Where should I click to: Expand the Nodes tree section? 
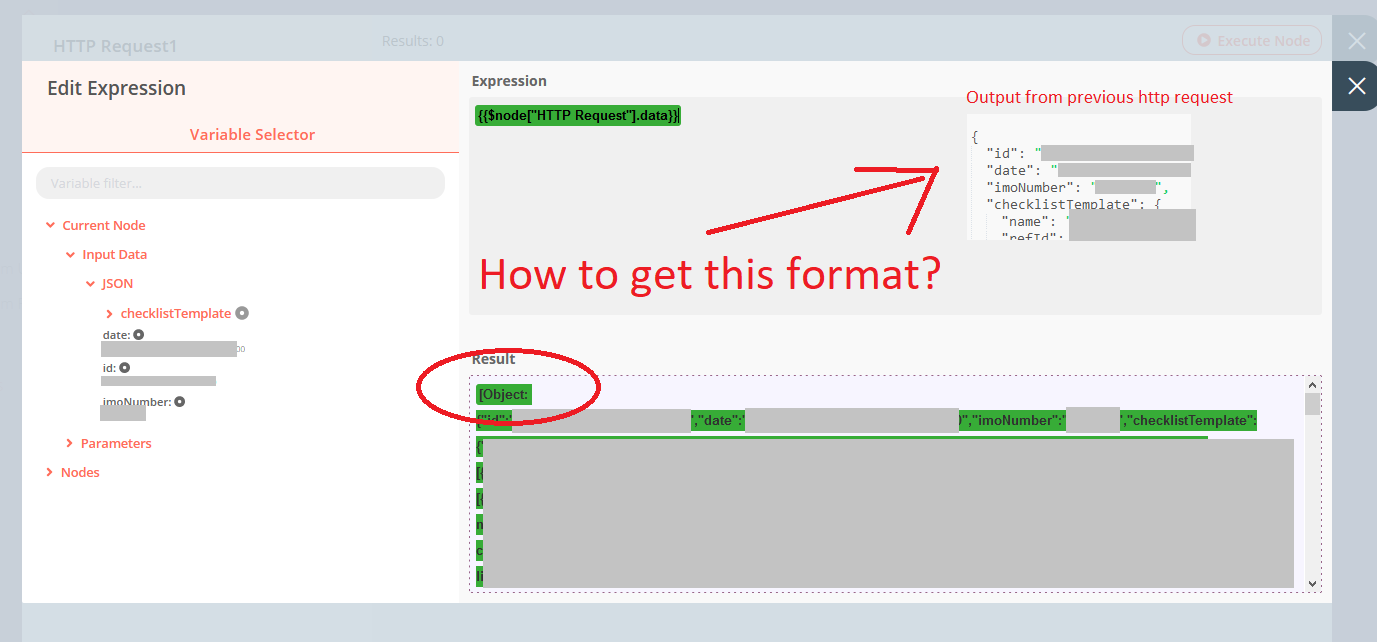click(x=49, y=472)
